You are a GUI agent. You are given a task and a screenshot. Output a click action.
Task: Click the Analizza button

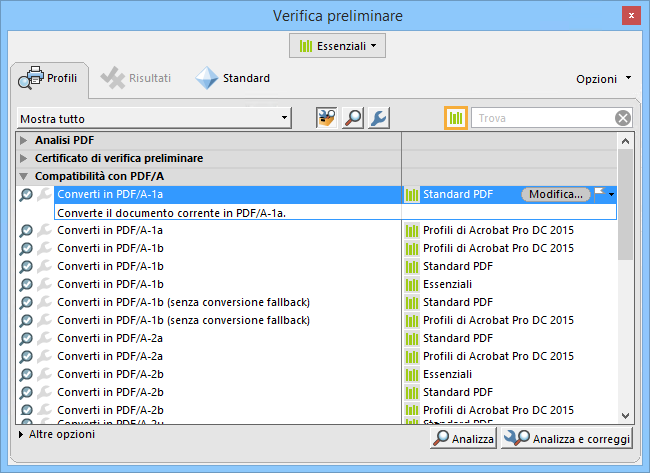462,439
